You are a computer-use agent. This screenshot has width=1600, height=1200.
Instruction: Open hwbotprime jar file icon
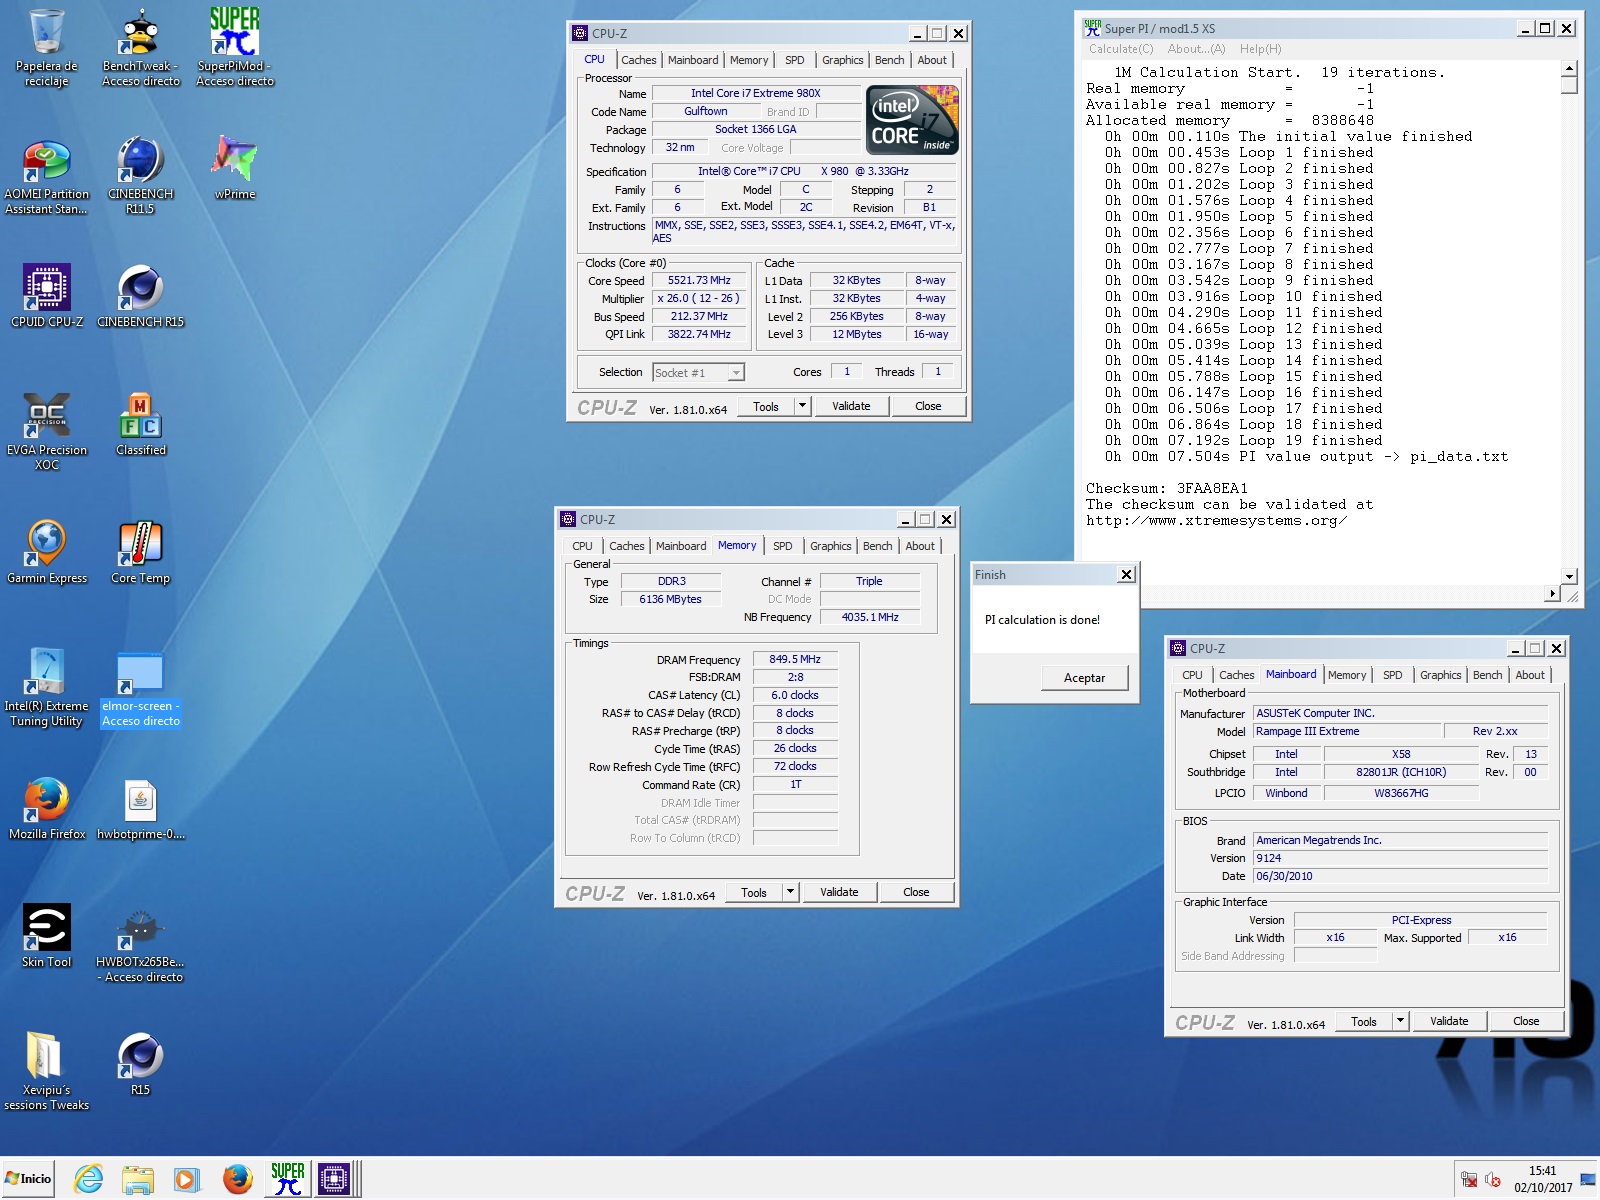pyautogui.click(x=140, y=807)
